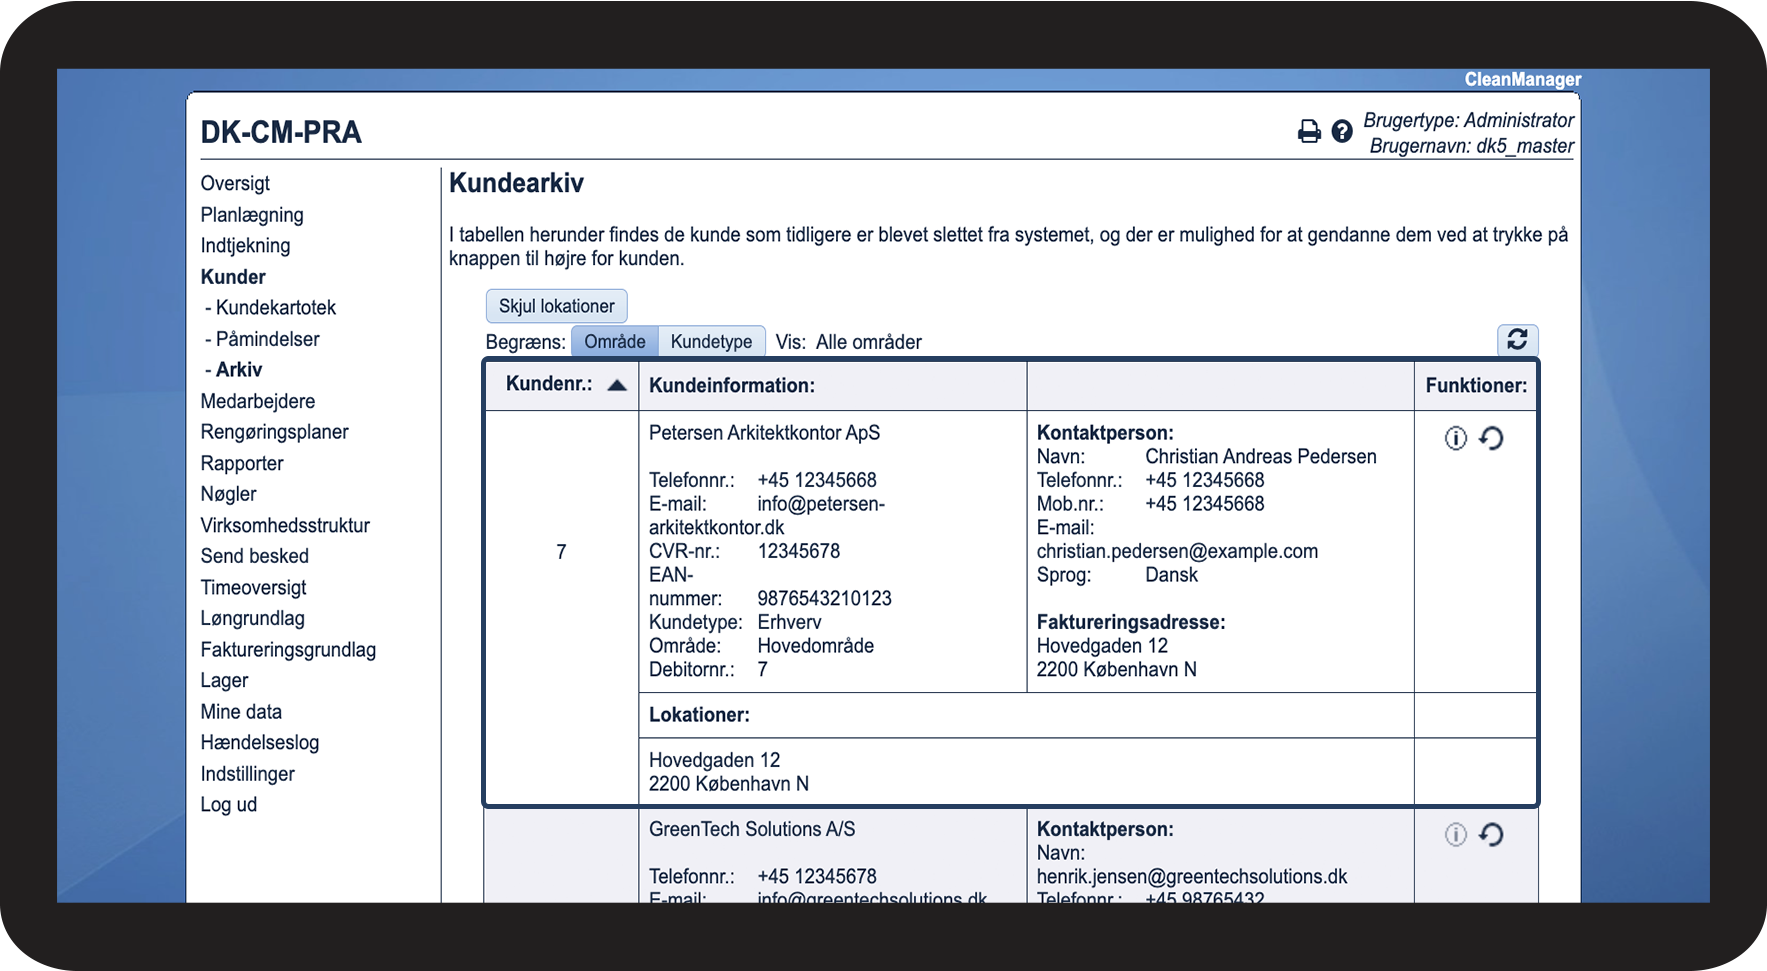Open Faktureringsgrundlag page
This screenshot has height=971, width=1767.
coord(288,650)
